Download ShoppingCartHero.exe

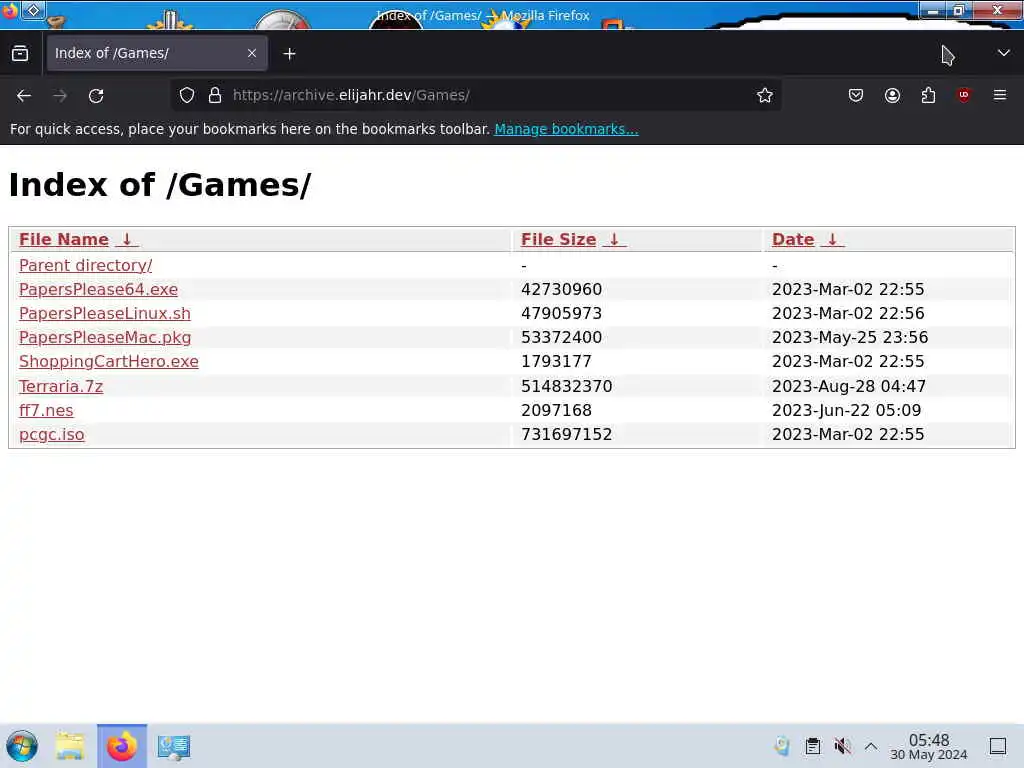[x=108, y=362]
